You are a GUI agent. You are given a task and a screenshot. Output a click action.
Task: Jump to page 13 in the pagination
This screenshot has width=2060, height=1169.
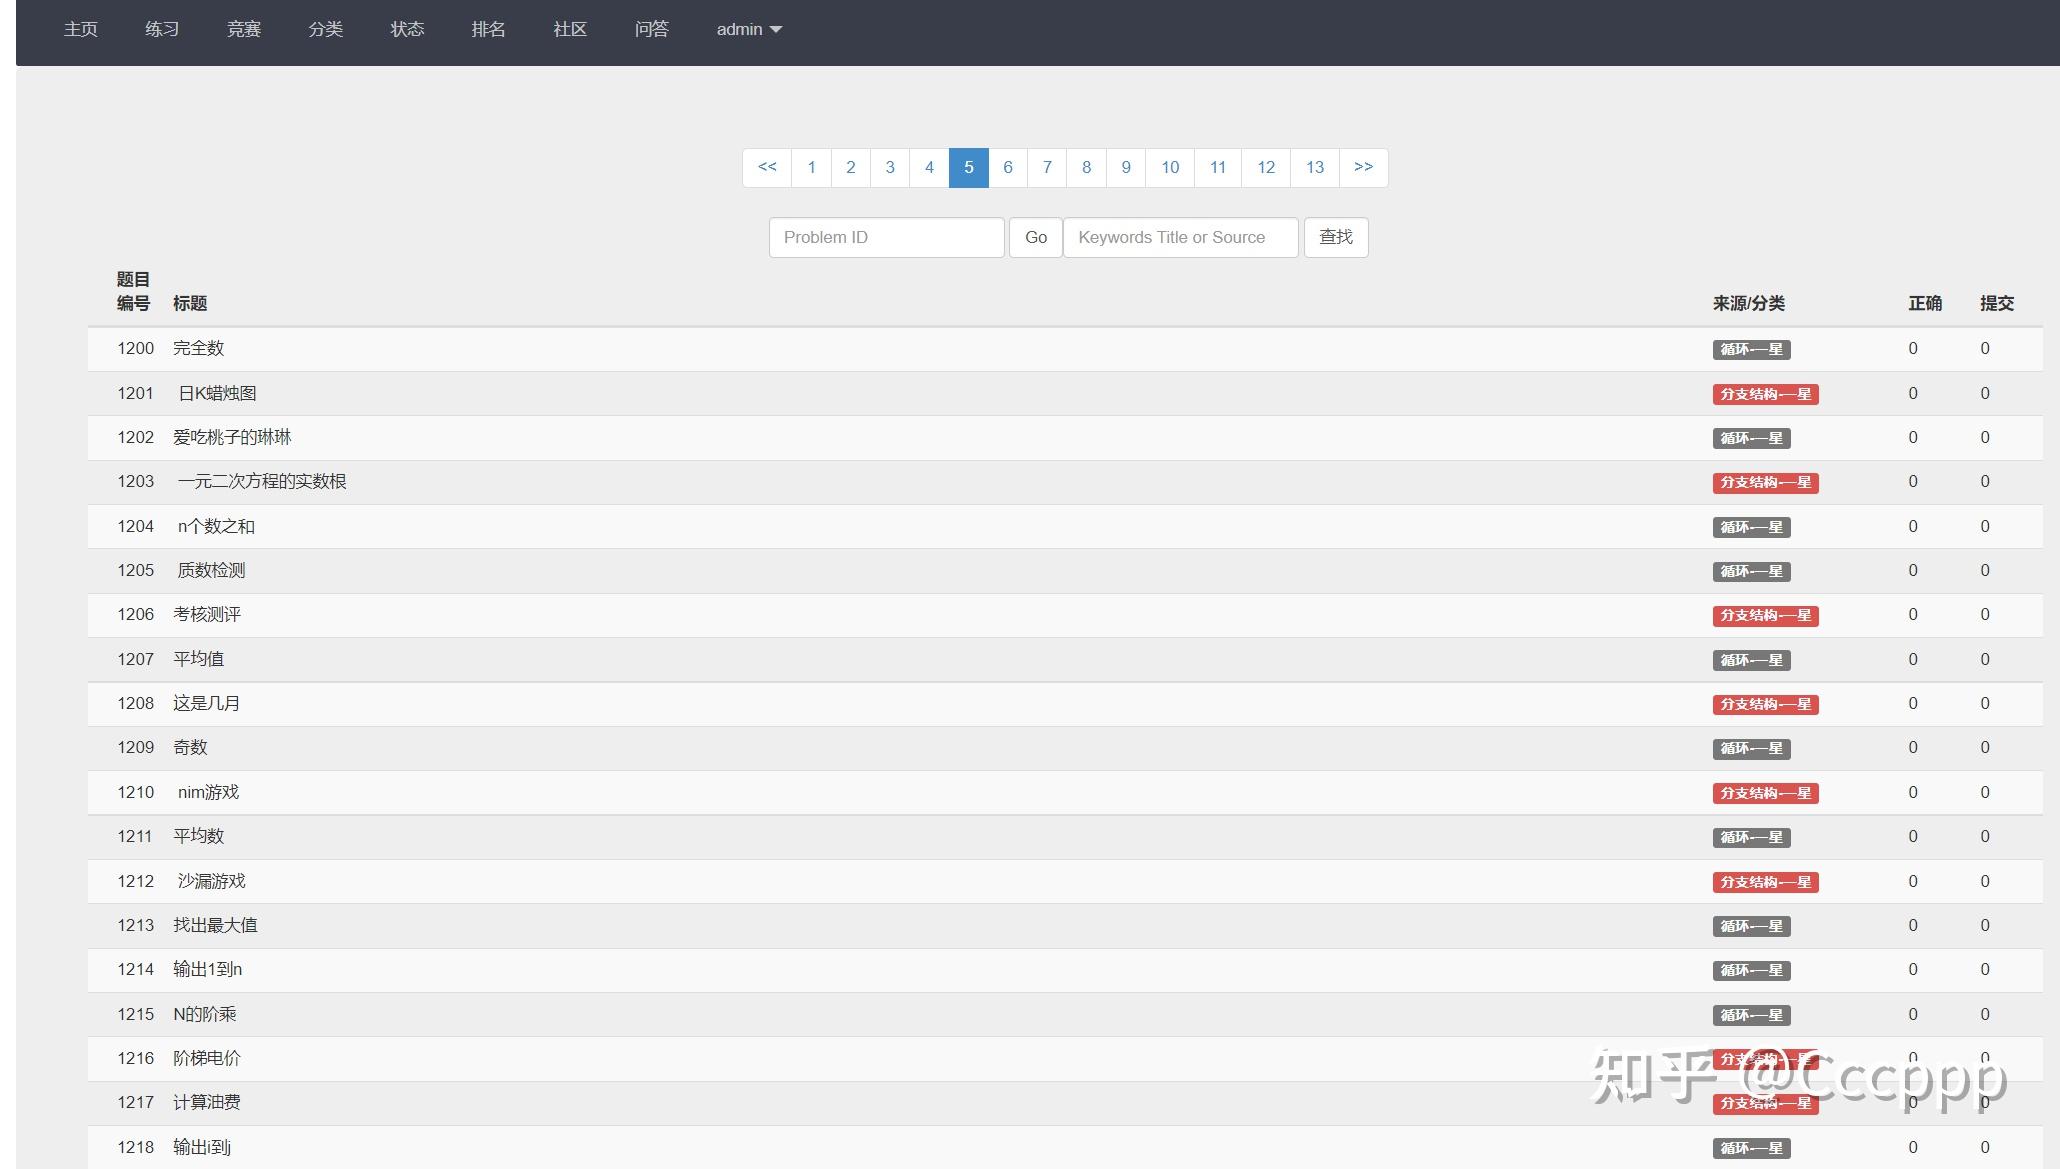tap(1314, 167)
